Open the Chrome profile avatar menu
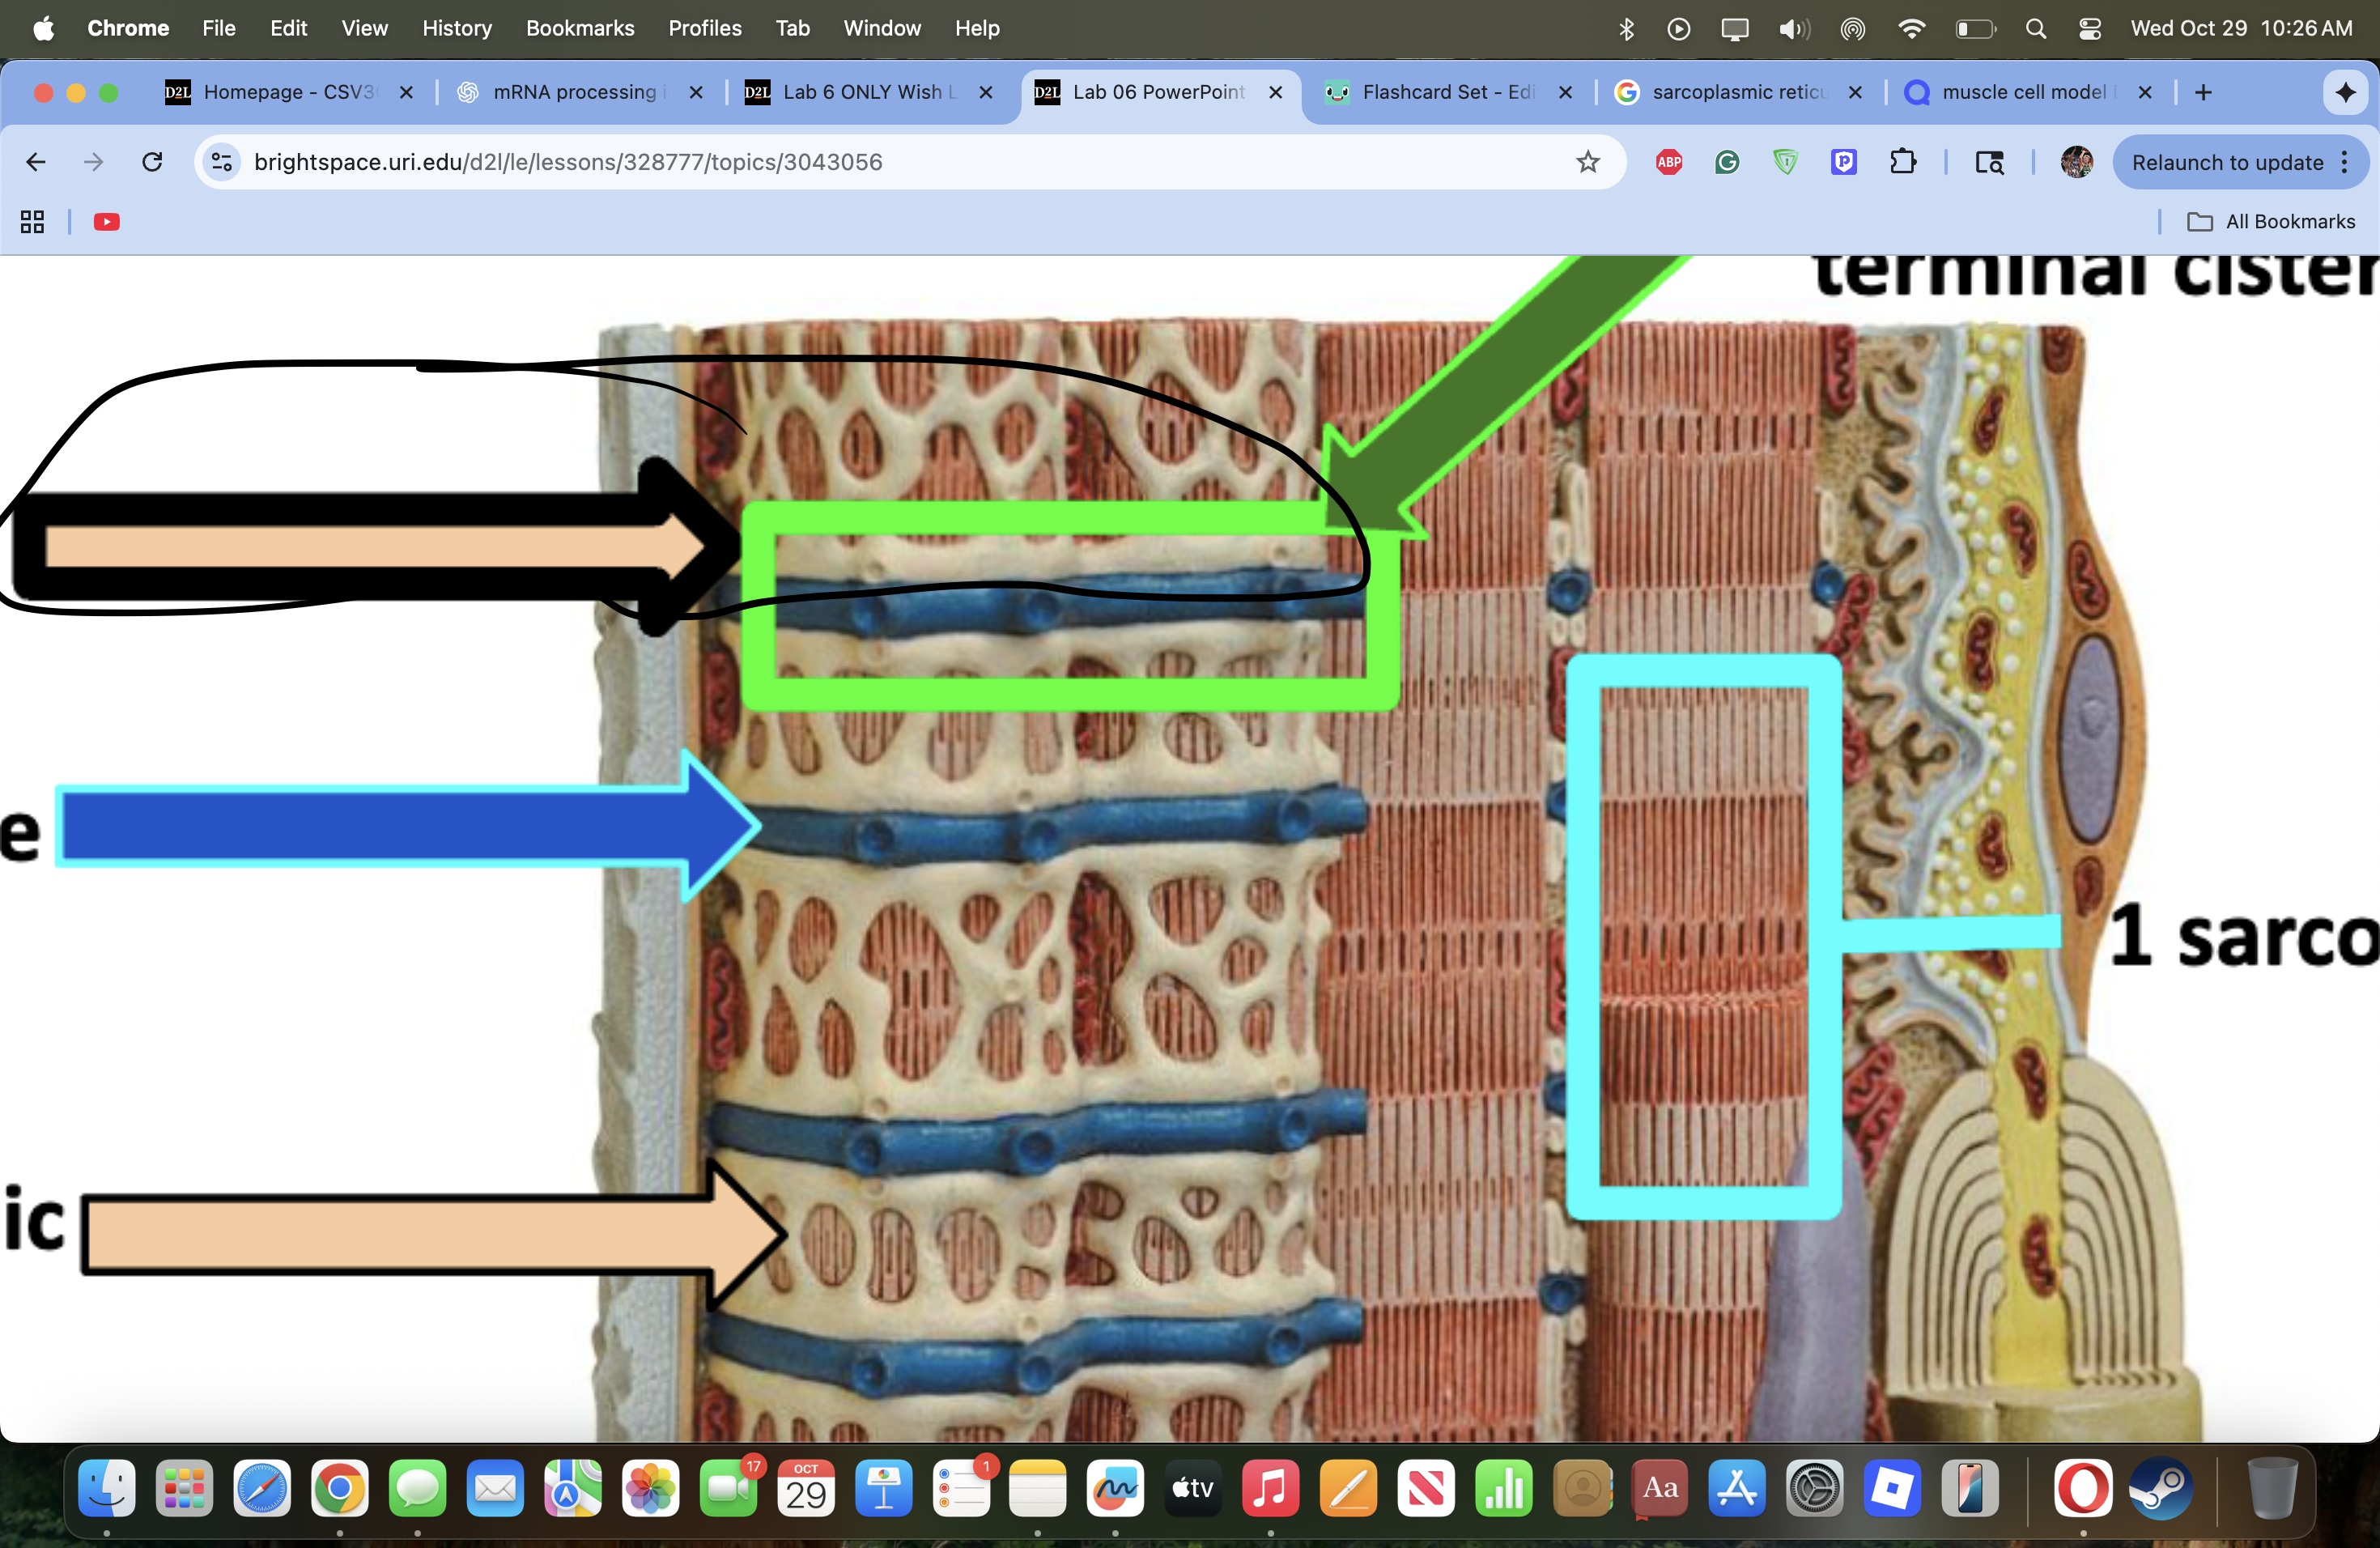The image size is (2380, 1548). 2076,162
